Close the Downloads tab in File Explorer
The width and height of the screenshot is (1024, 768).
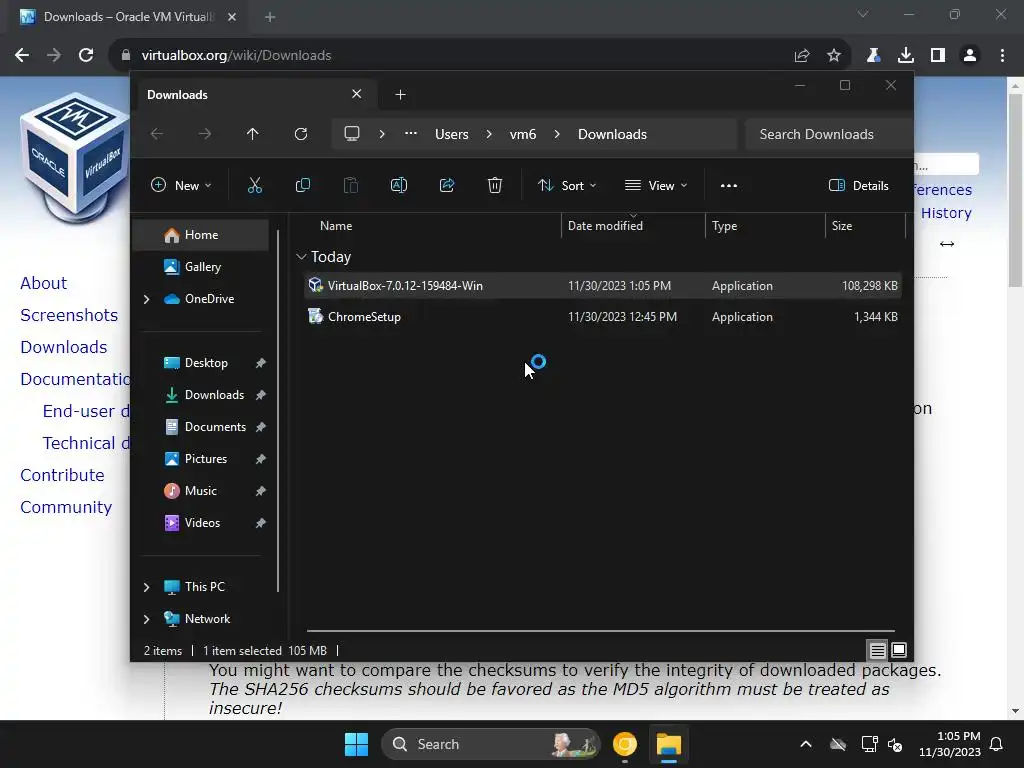point(357,94)
